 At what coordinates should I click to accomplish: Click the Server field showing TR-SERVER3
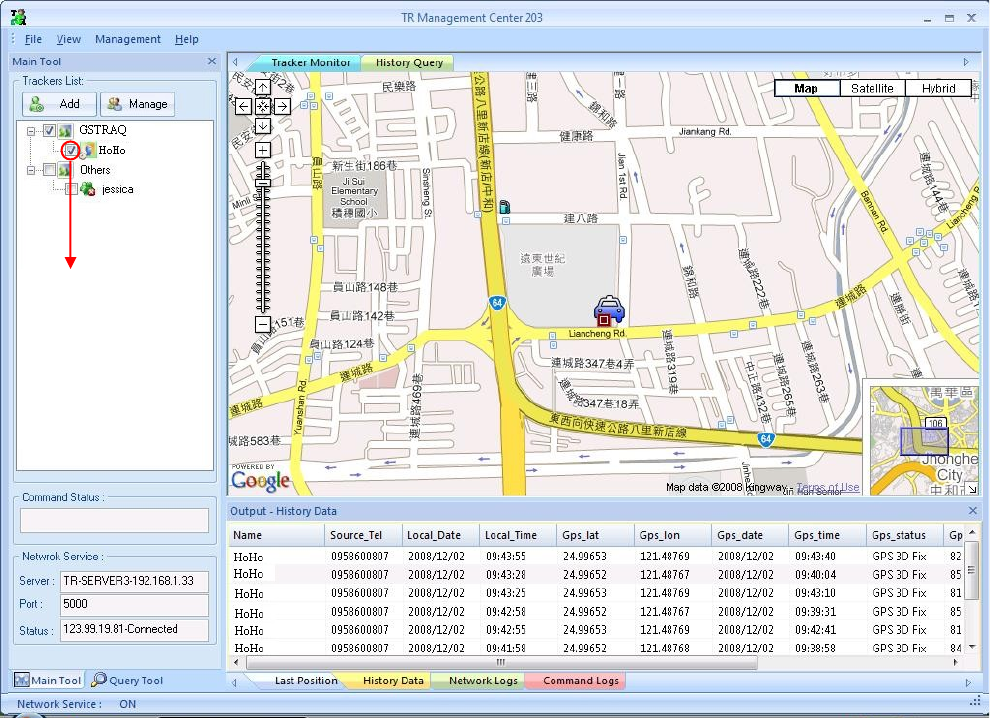pos(134,582)
